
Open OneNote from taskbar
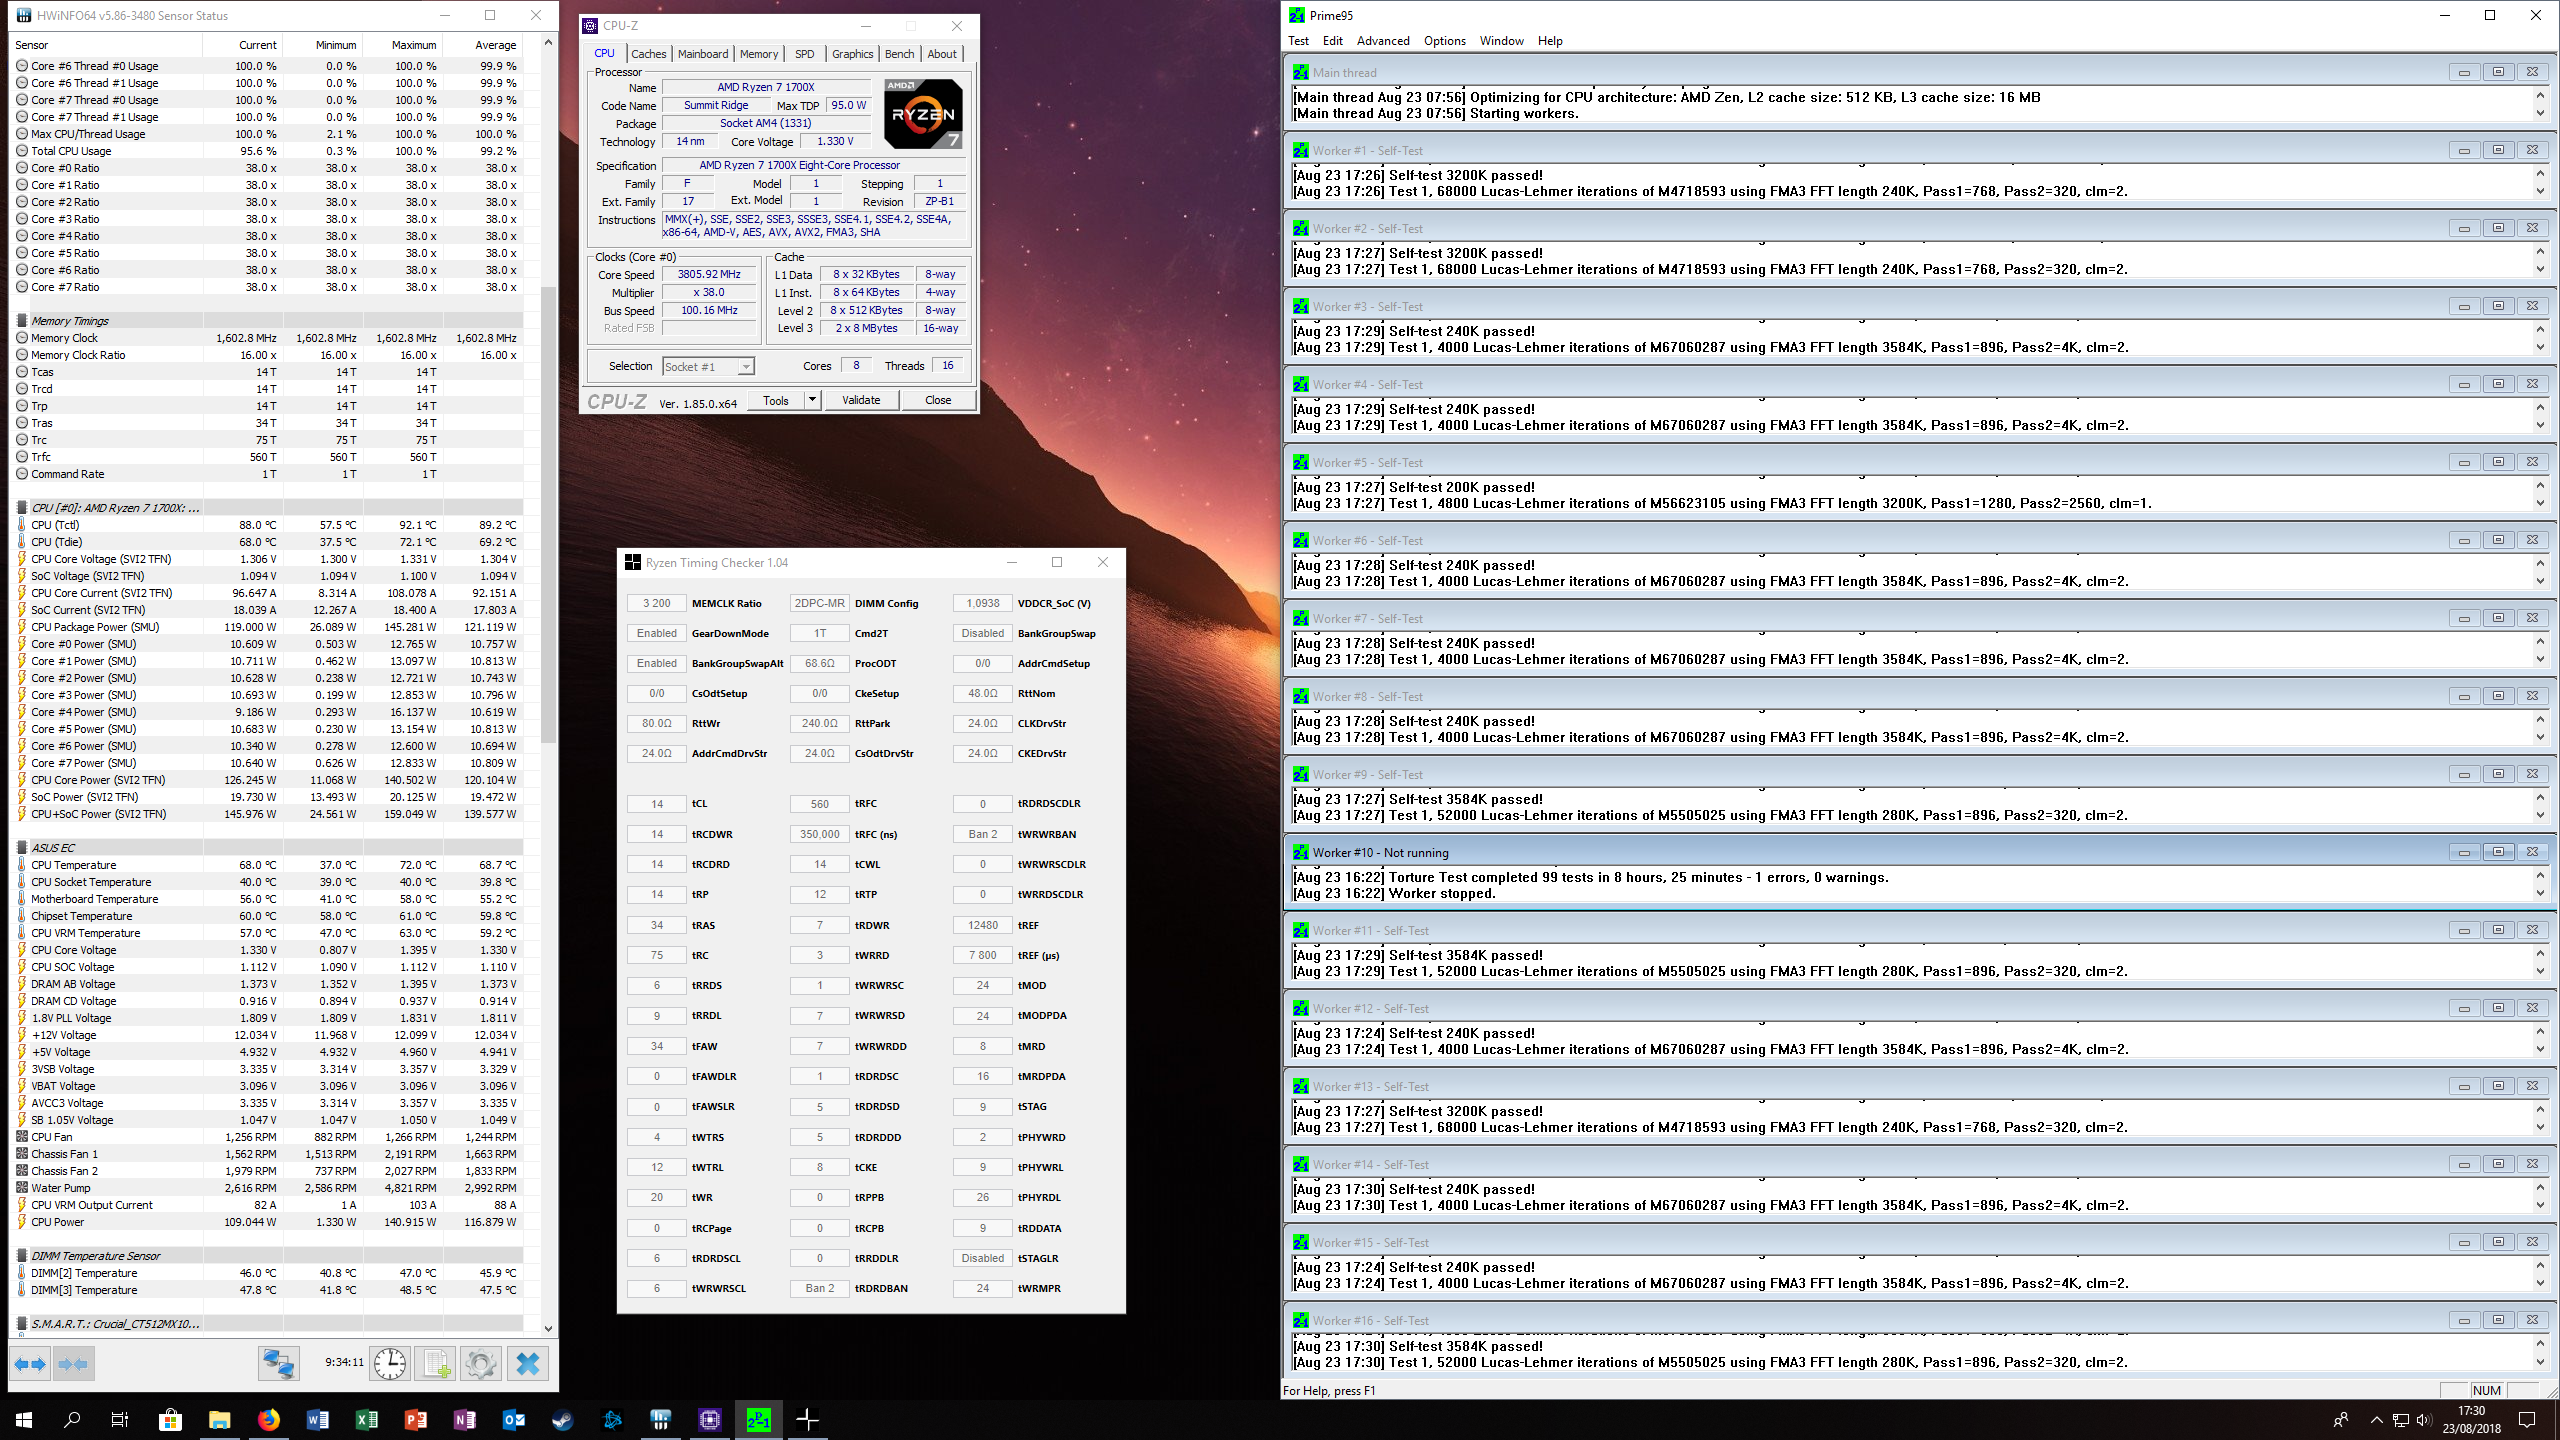pyautogui.click(x=464, y=1419)
